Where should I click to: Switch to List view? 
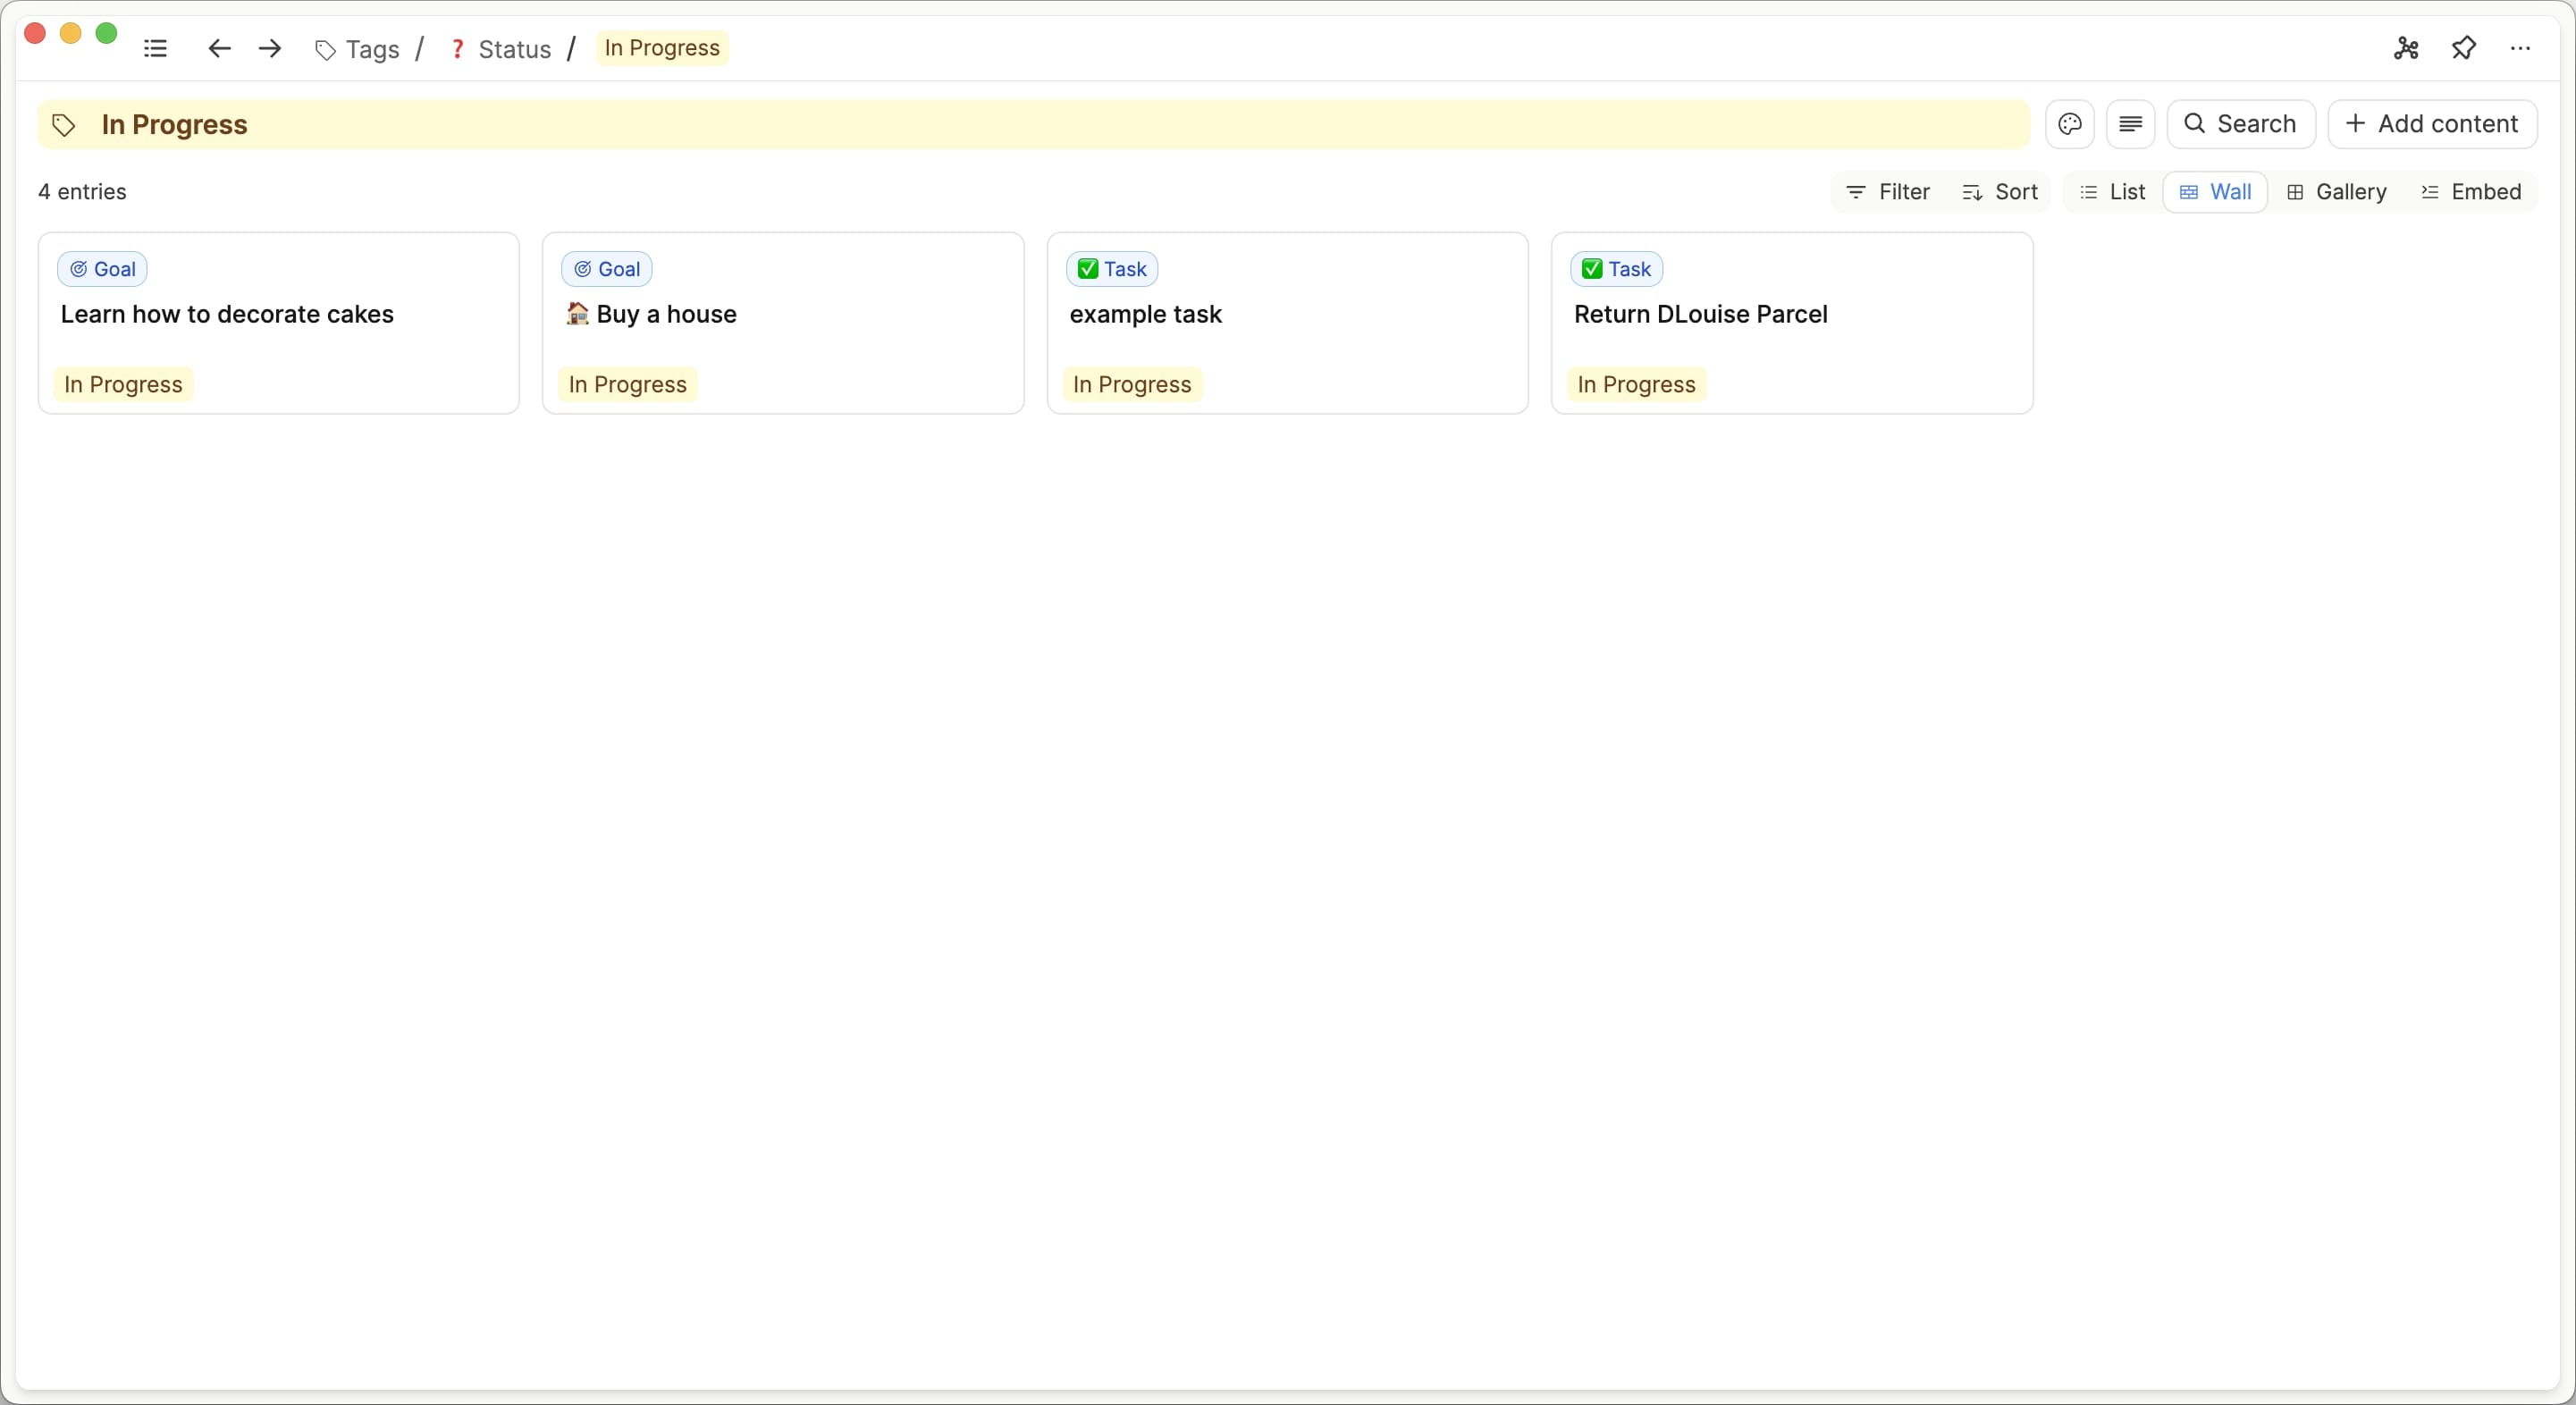[x=2113, y=192]
